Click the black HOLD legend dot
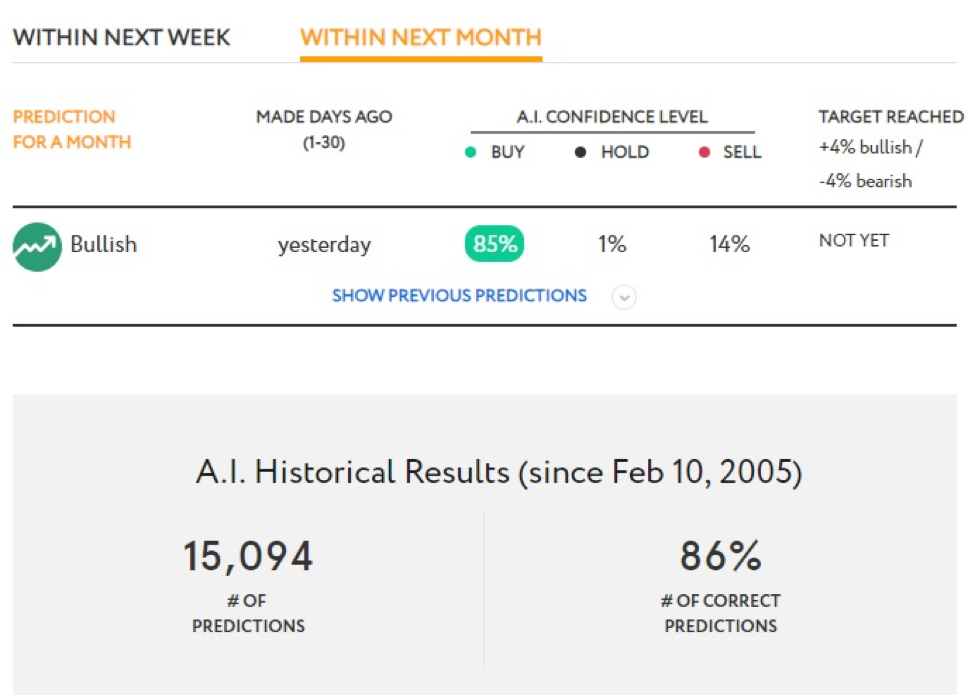 point(580,152)
